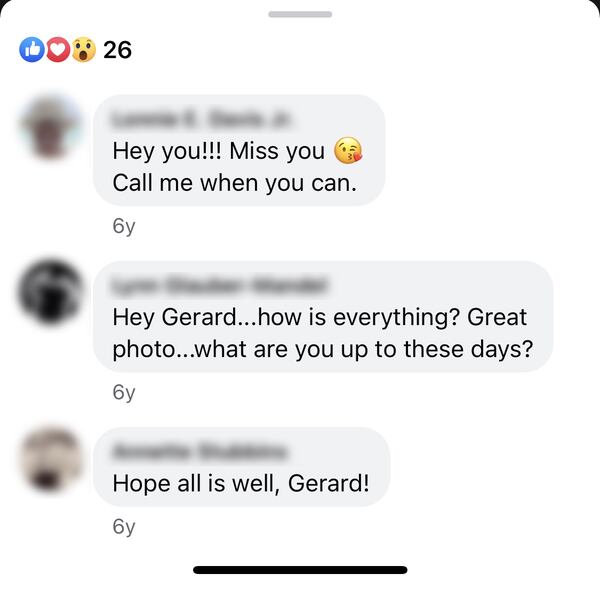The height and width of the screenshot is (598, 600).
Task: Open avatar beside "Hope all is well" comment
Action: (x=51, y=460)
